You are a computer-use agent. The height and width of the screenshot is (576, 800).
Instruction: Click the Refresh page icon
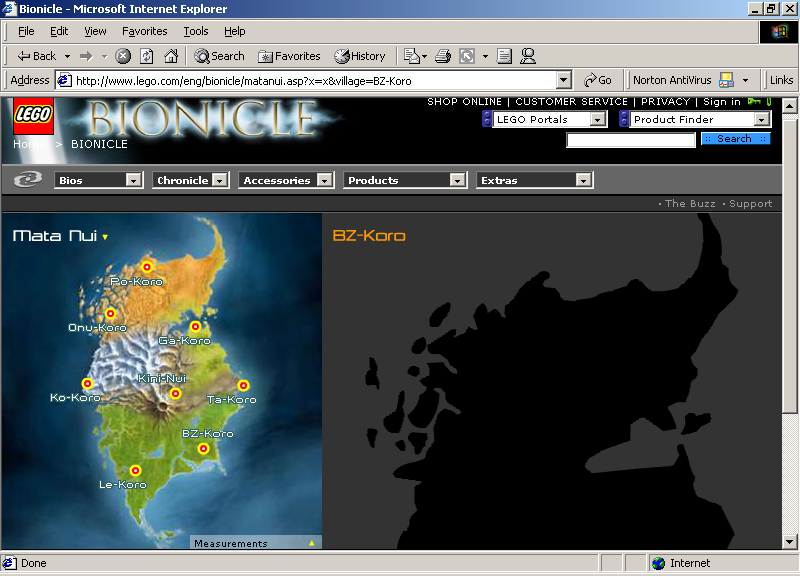click(x=147, y=56)
